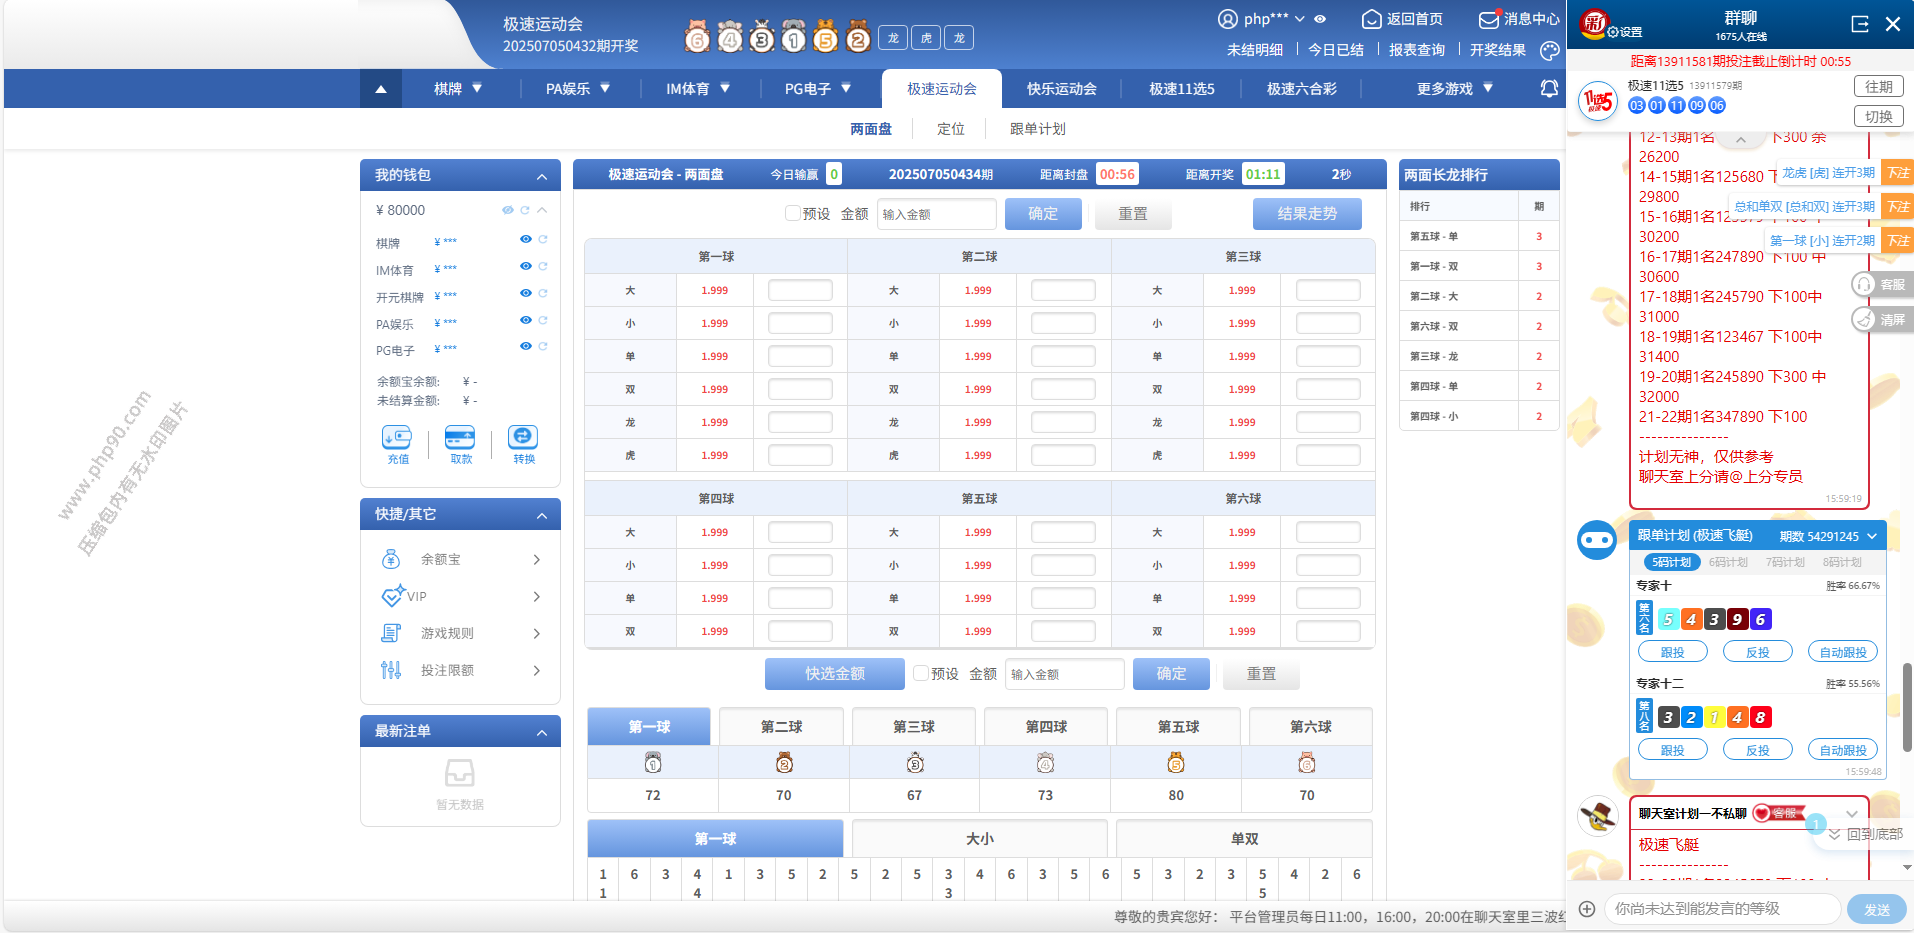Screen dimensions: 1914x933
Task: Click the clear screen (清屏) icon
Action: click(1864, 320)
